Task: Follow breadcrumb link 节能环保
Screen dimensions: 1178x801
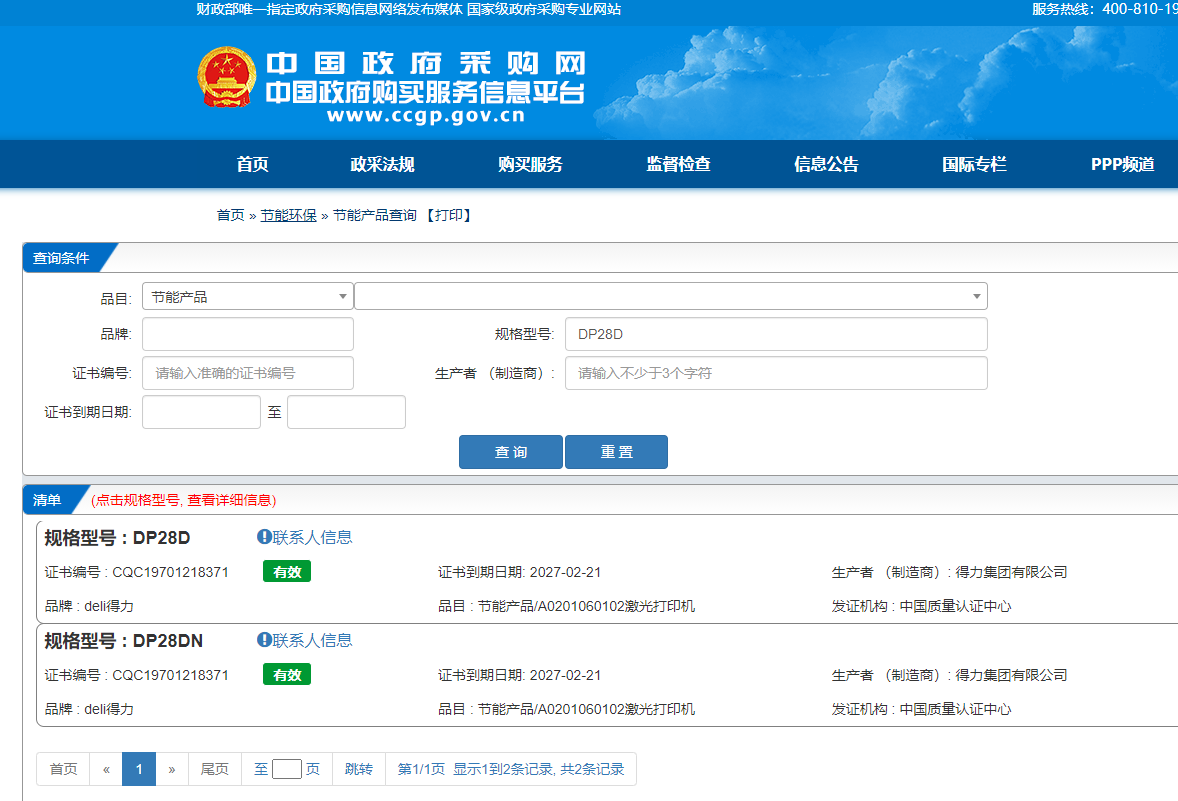Action: 288,216
